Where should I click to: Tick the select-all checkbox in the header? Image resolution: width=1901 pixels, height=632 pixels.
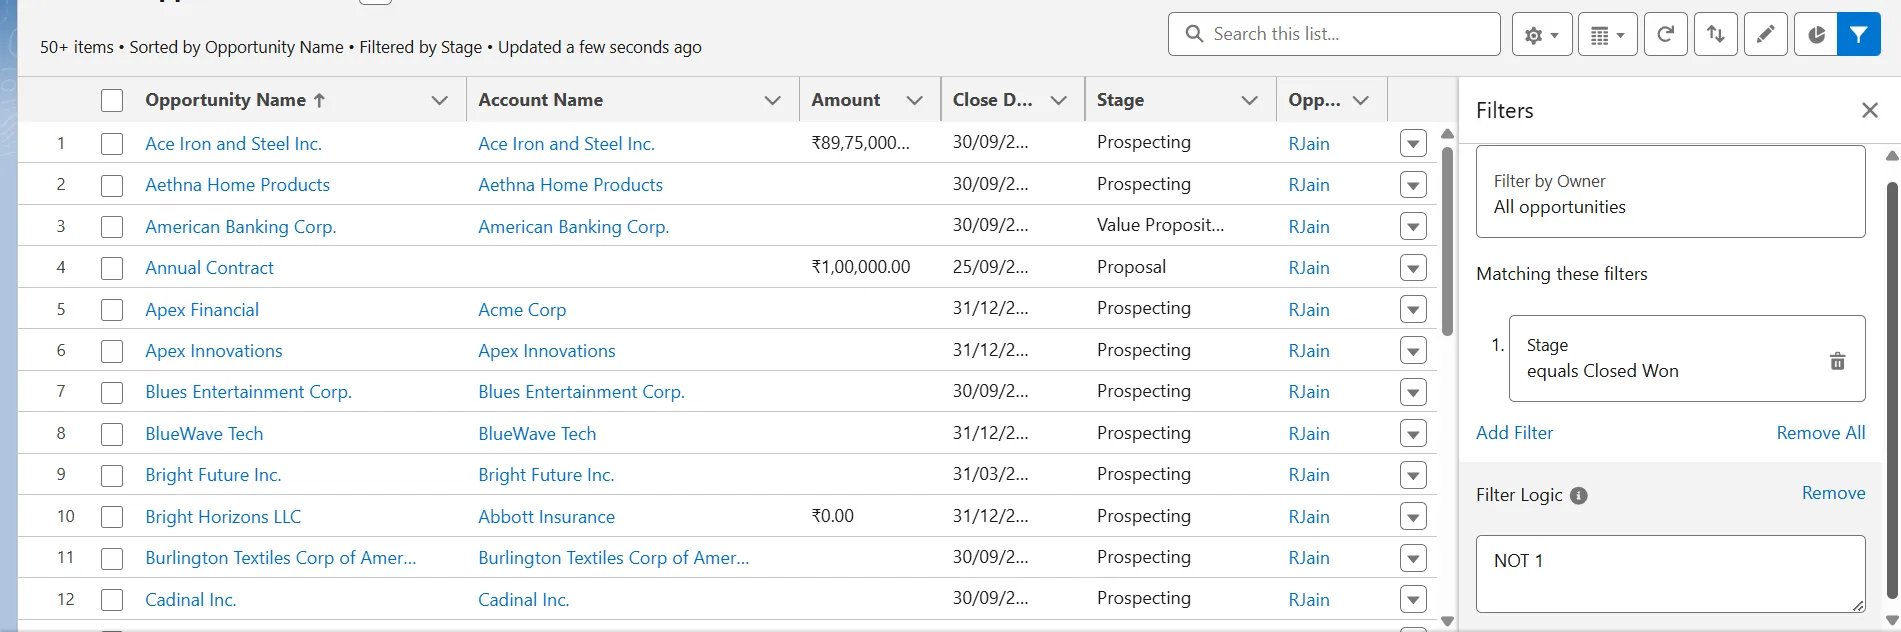(x=112, y=100)
